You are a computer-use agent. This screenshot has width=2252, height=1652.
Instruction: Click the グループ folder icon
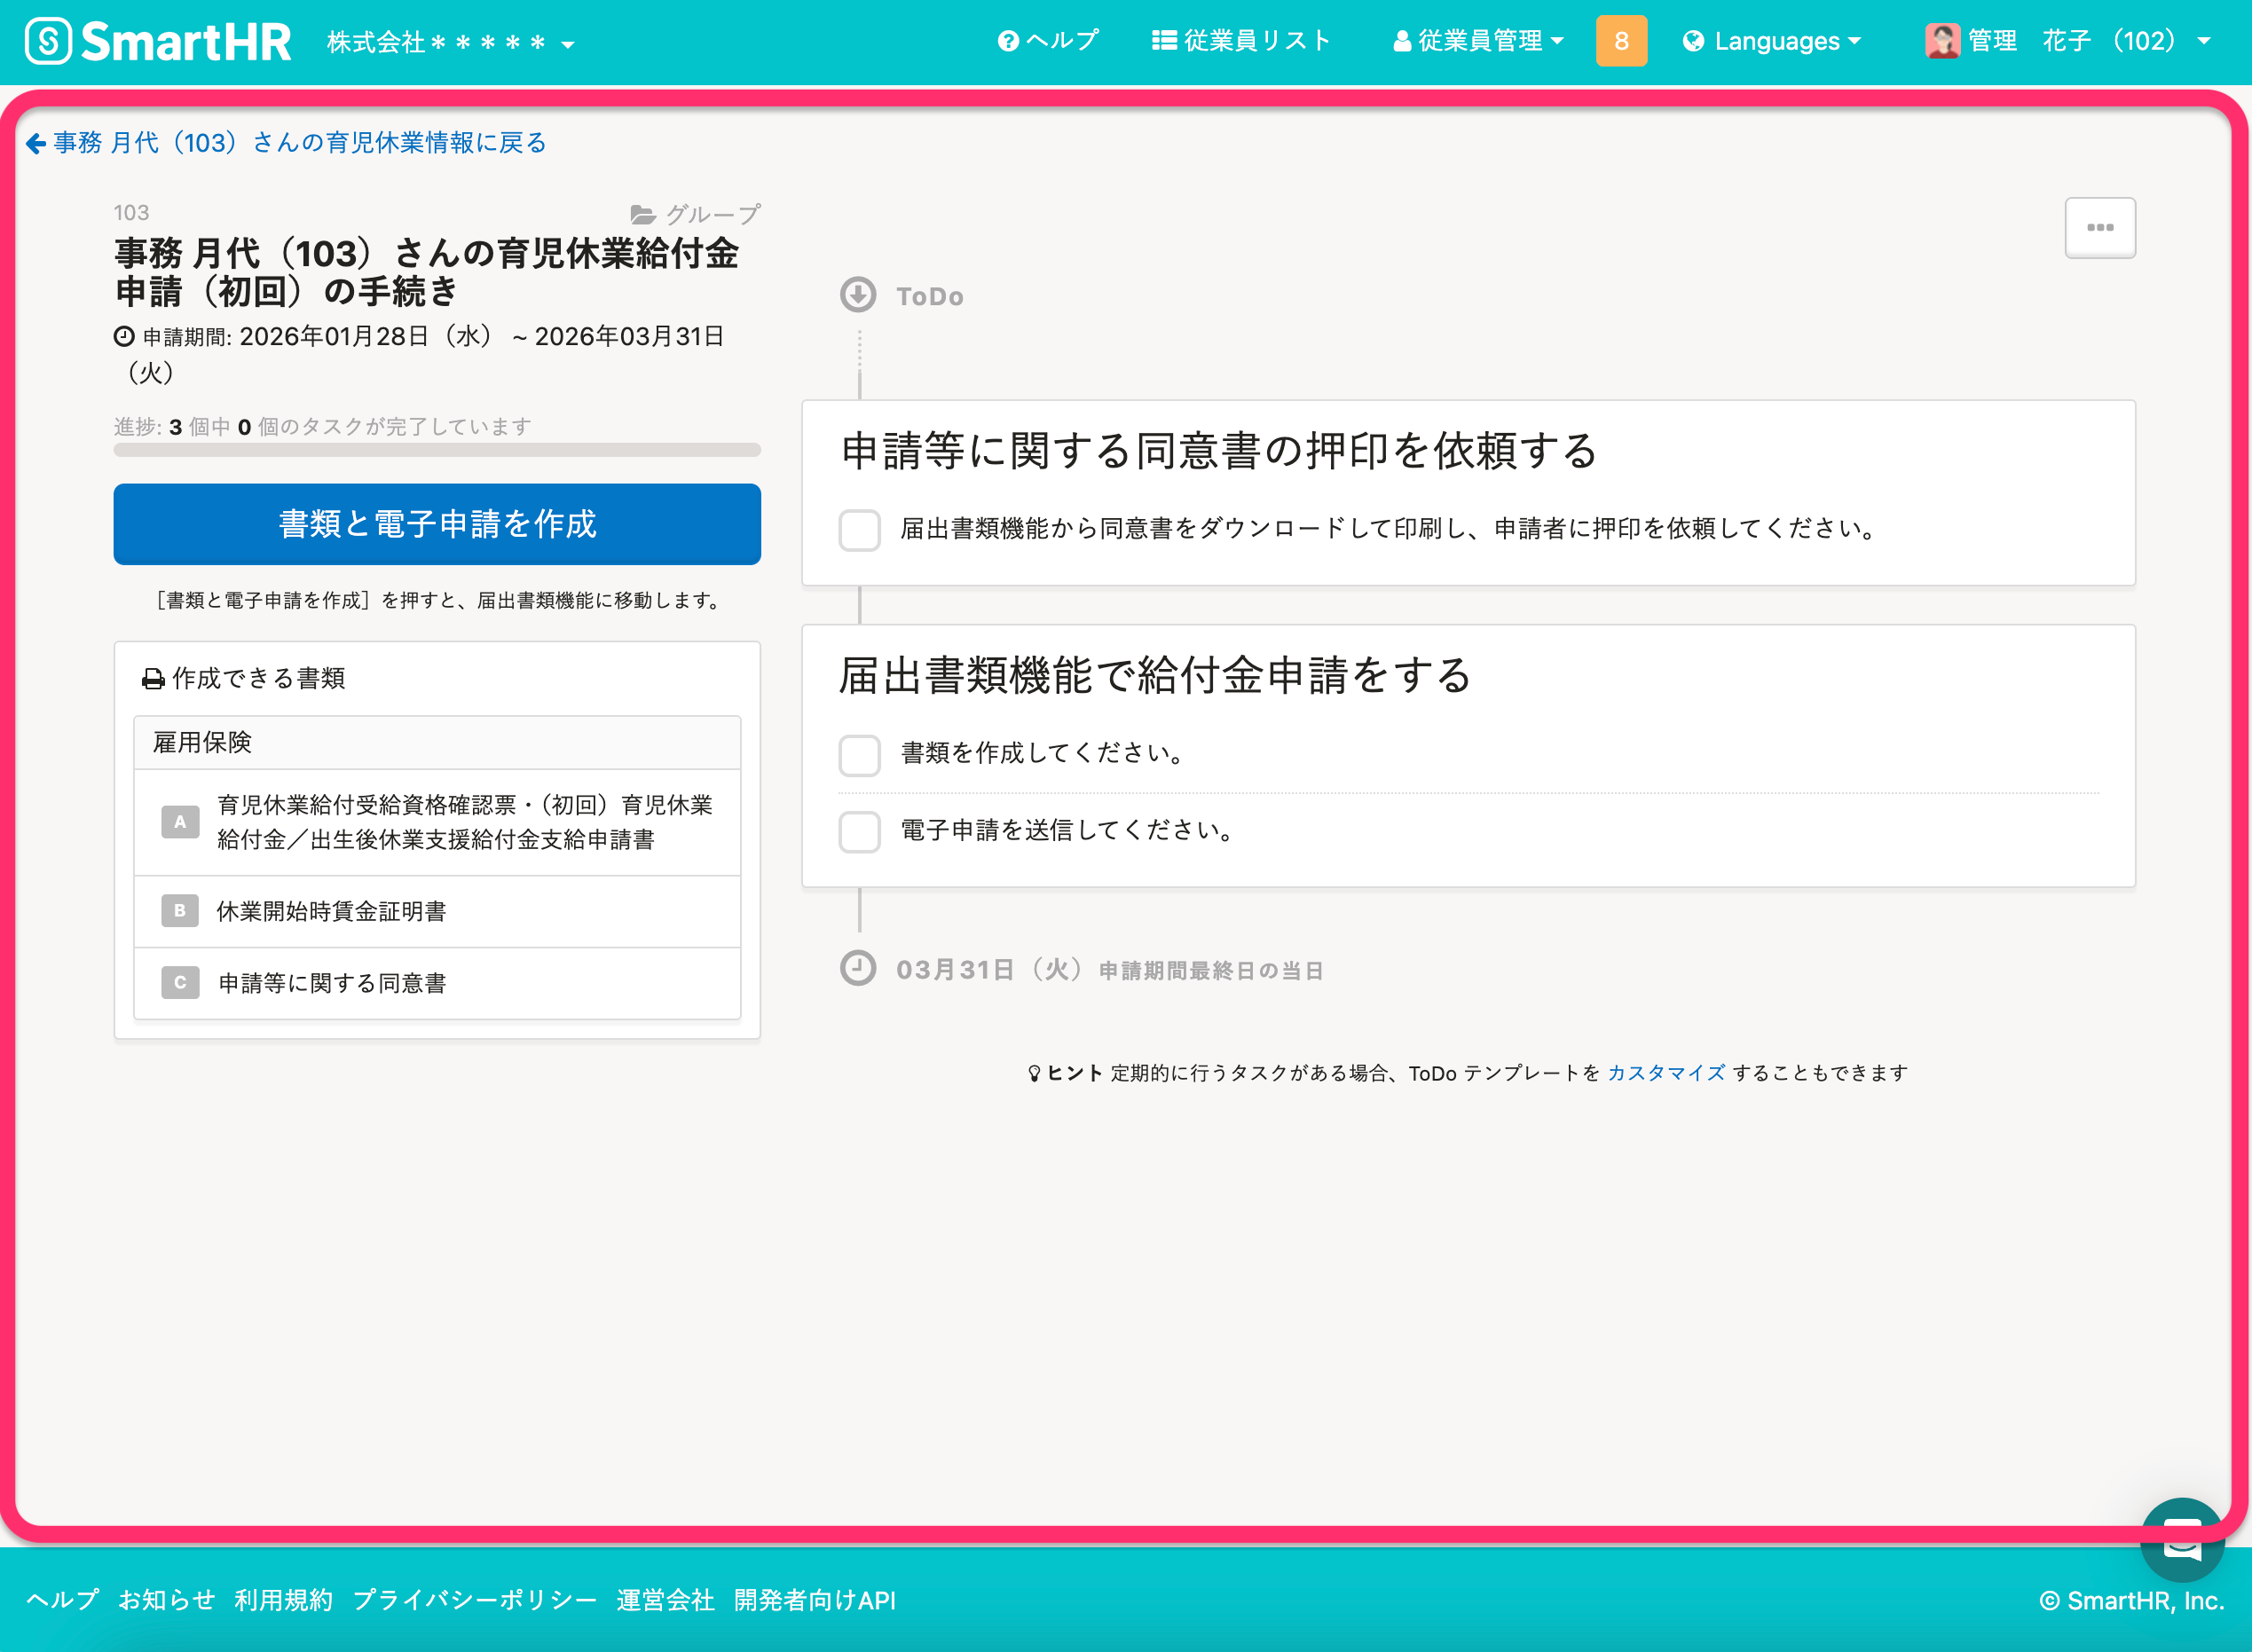[643, 215]
